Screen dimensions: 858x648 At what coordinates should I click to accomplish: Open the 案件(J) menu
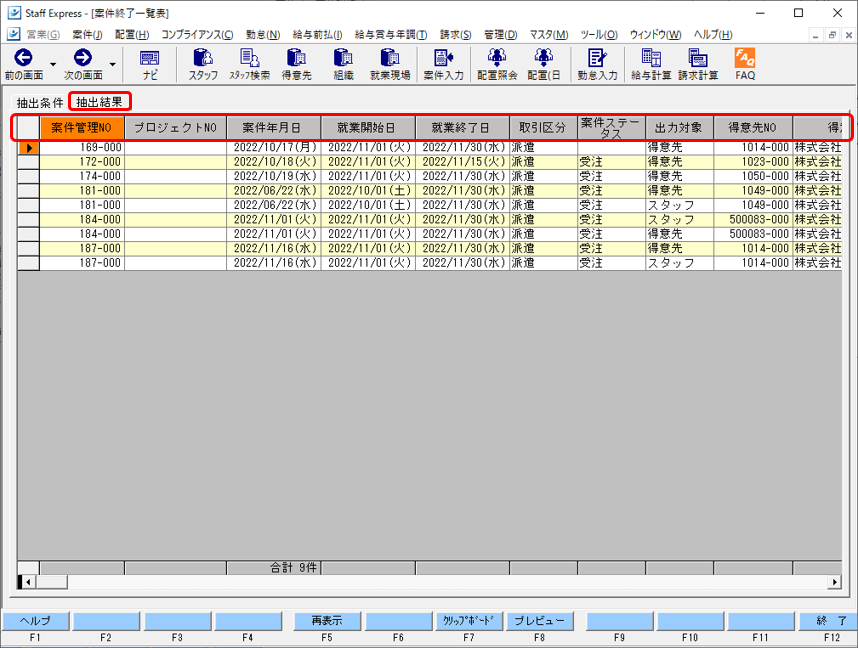87,34
